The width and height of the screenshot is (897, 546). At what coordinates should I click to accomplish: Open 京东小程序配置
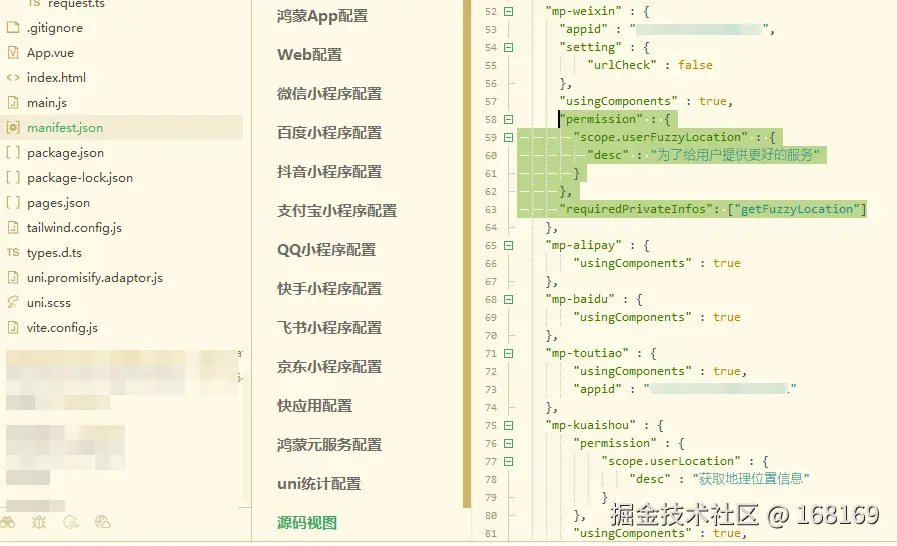pyautogui.click(x=329, y=366)
